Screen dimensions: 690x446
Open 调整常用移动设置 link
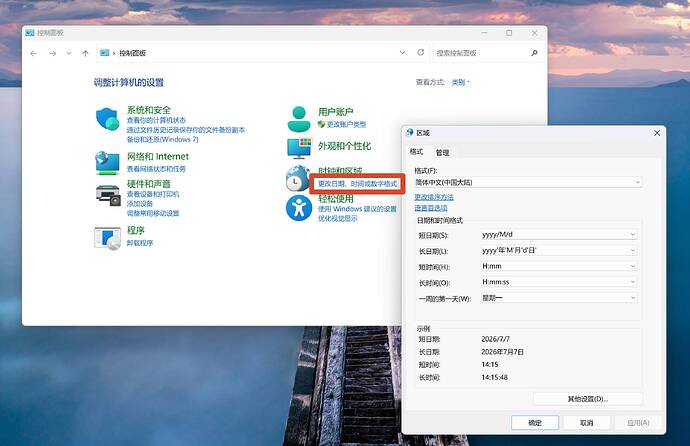pos(153,213)
